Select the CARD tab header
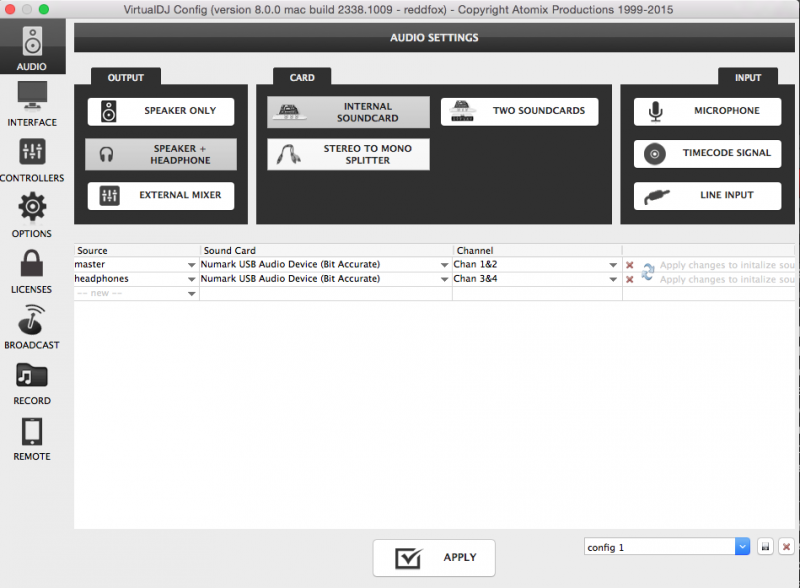This screenshot has width=800, height=588. point(302,77)
